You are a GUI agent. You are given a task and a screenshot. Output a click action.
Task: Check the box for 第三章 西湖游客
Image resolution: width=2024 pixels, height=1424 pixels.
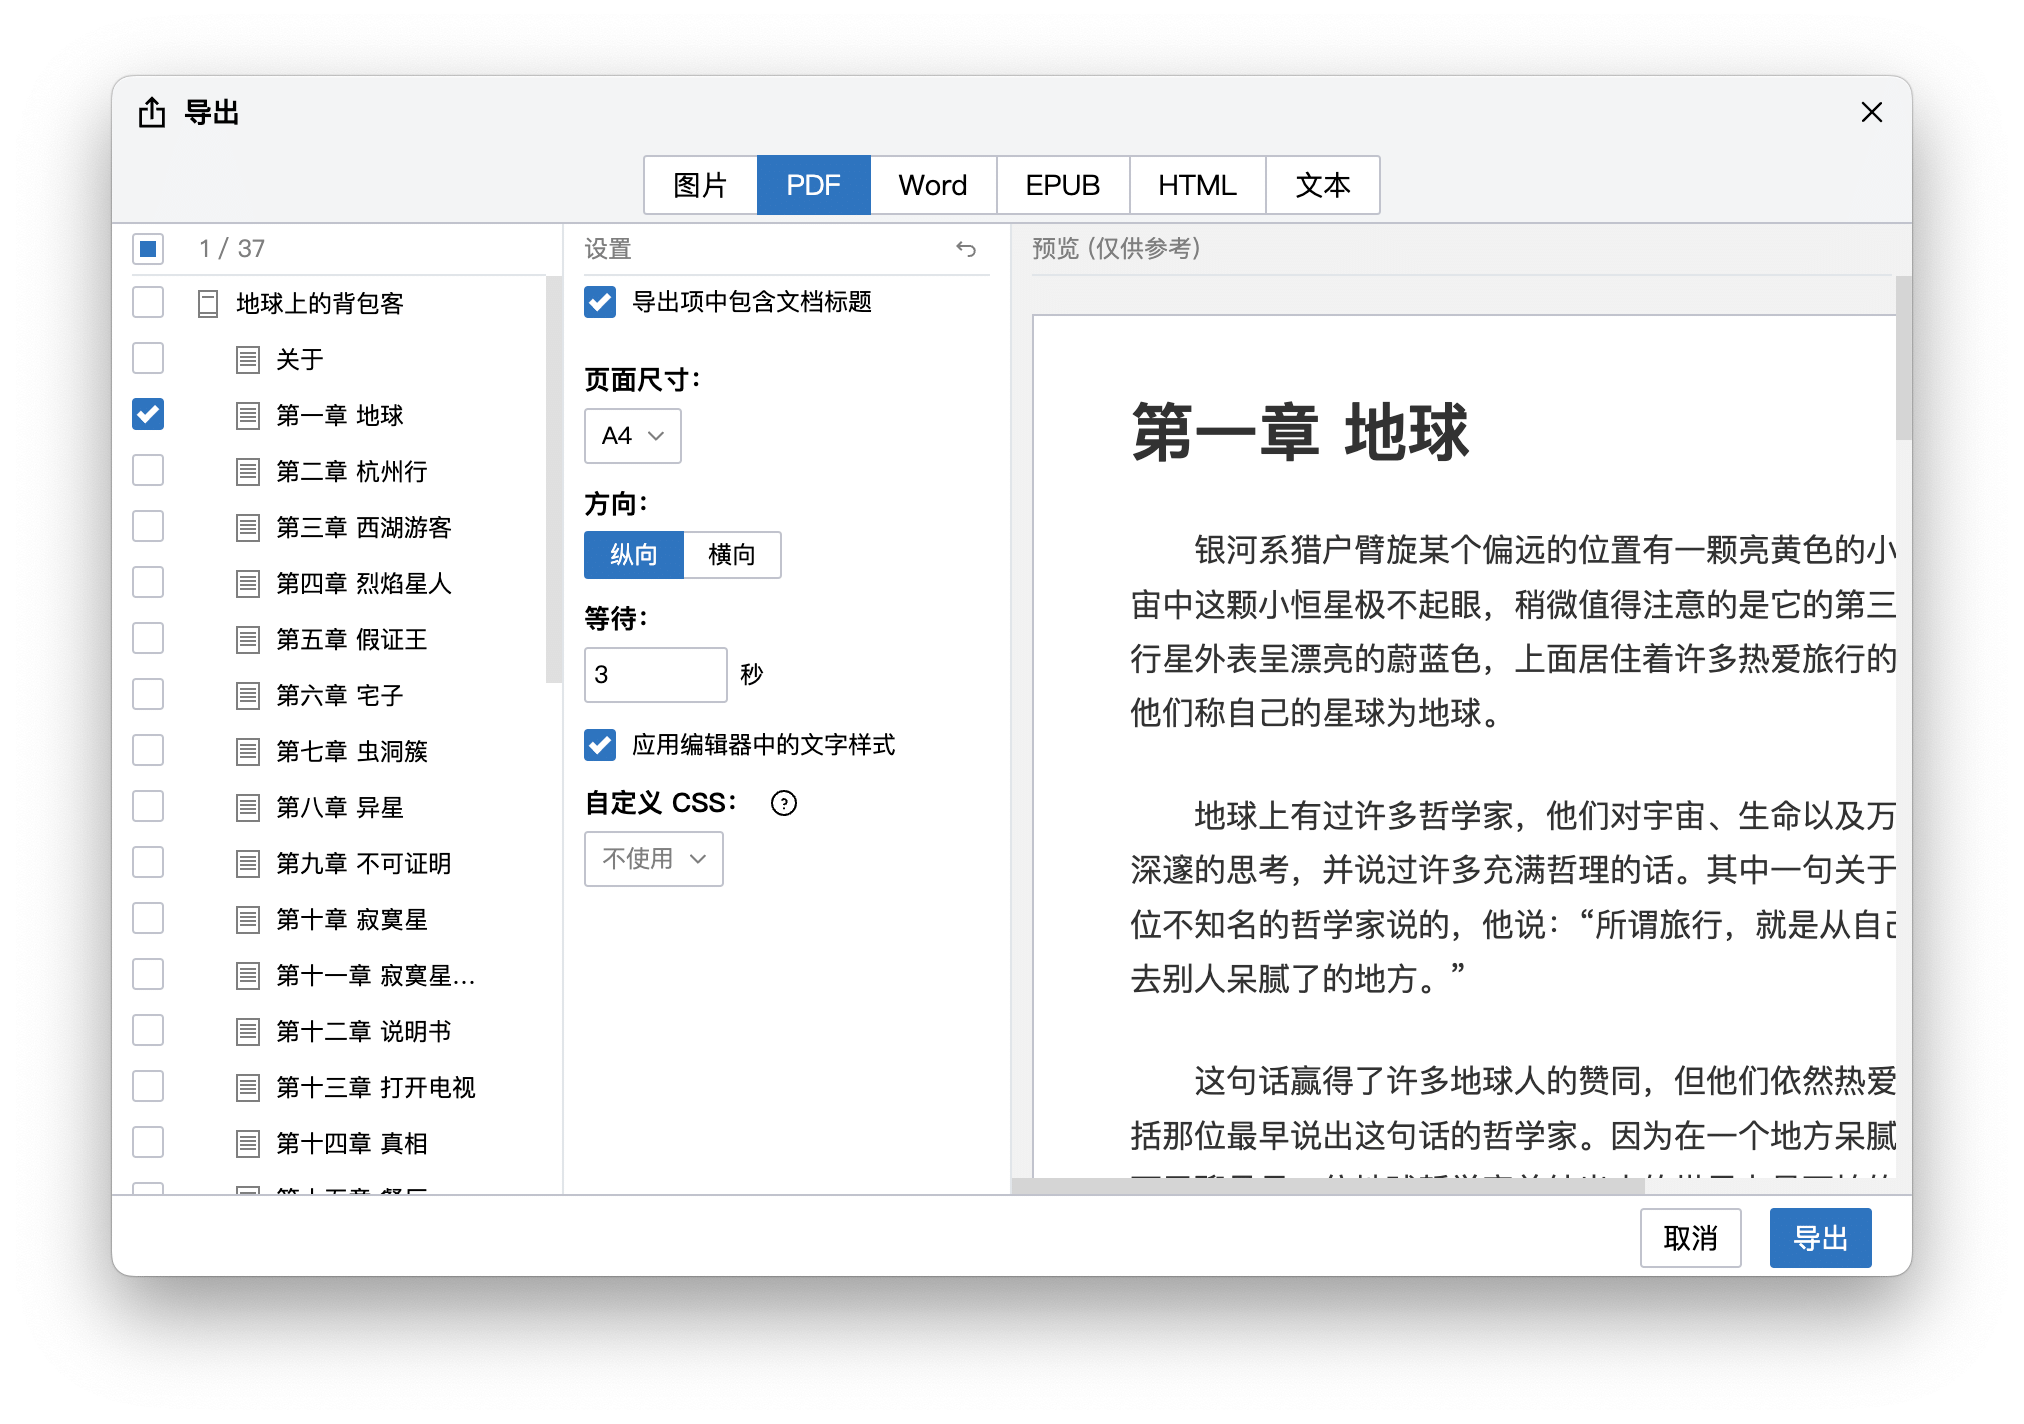click(148, 526)
